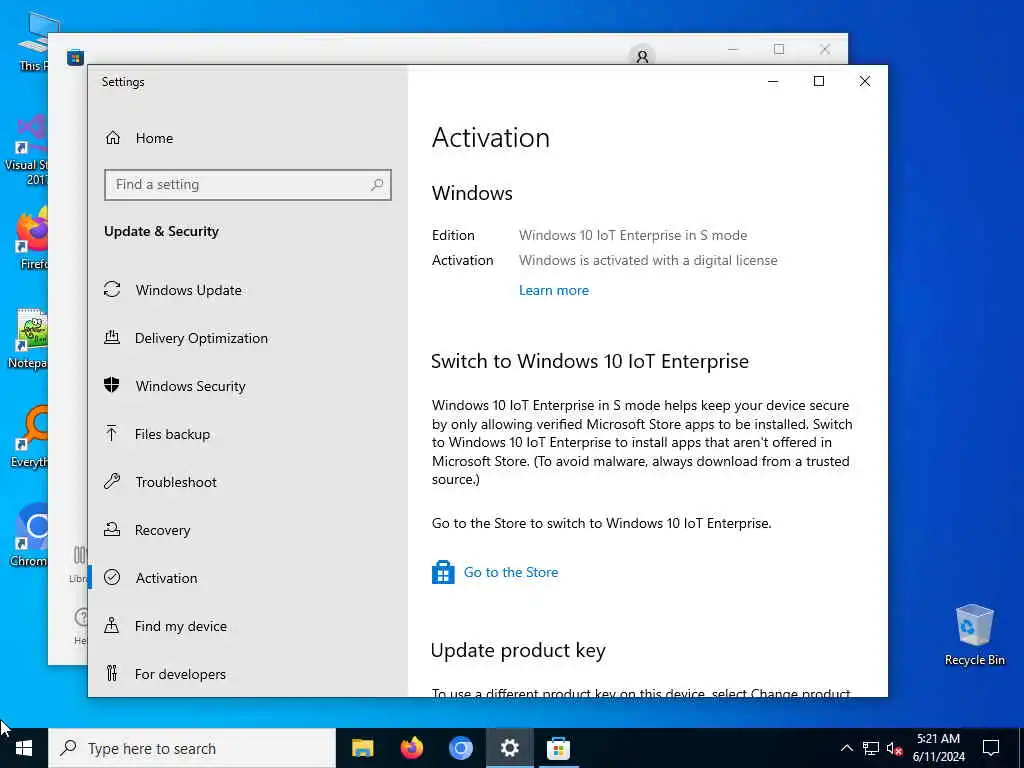Open Home in Settings sidebar
Viewport: 1024px width, 768px height.
(248, 138)
